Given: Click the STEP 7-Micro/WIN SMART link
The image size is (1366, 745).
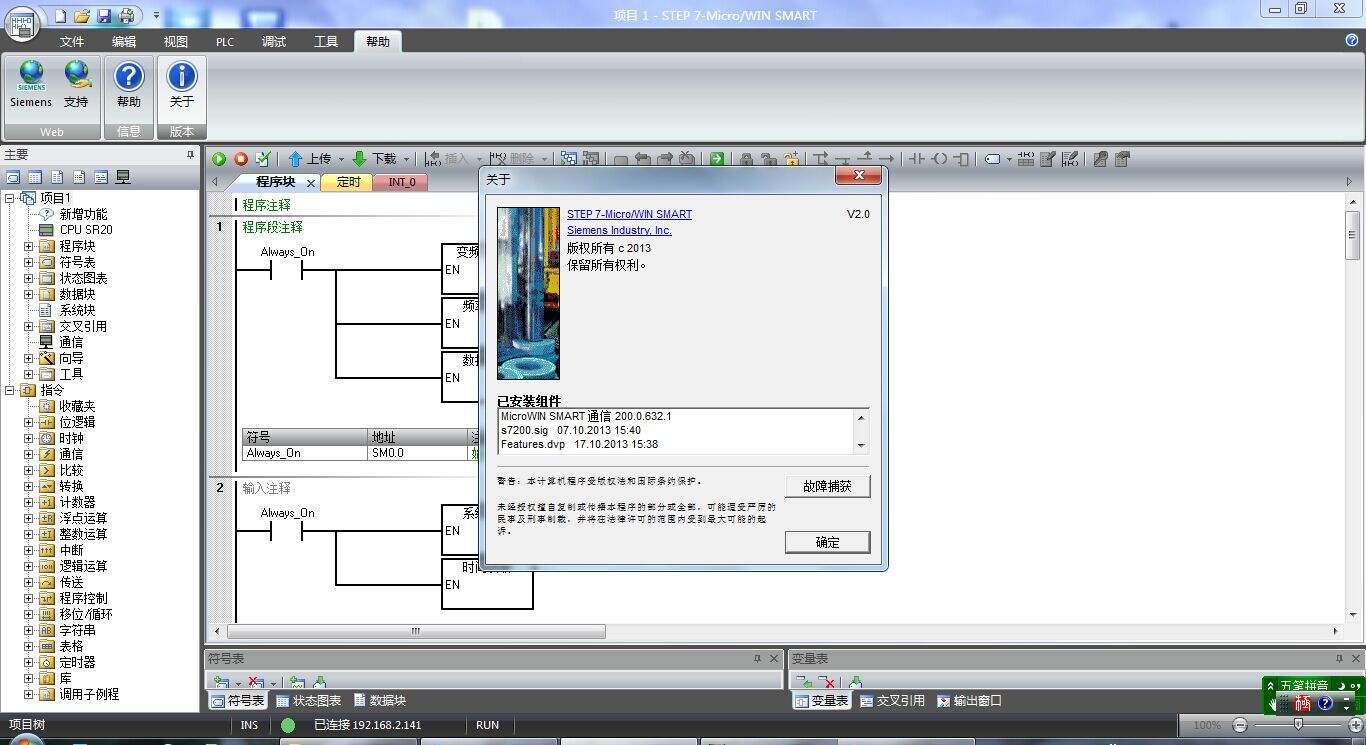Looking at the screenshot, I should tap(629, 214).
